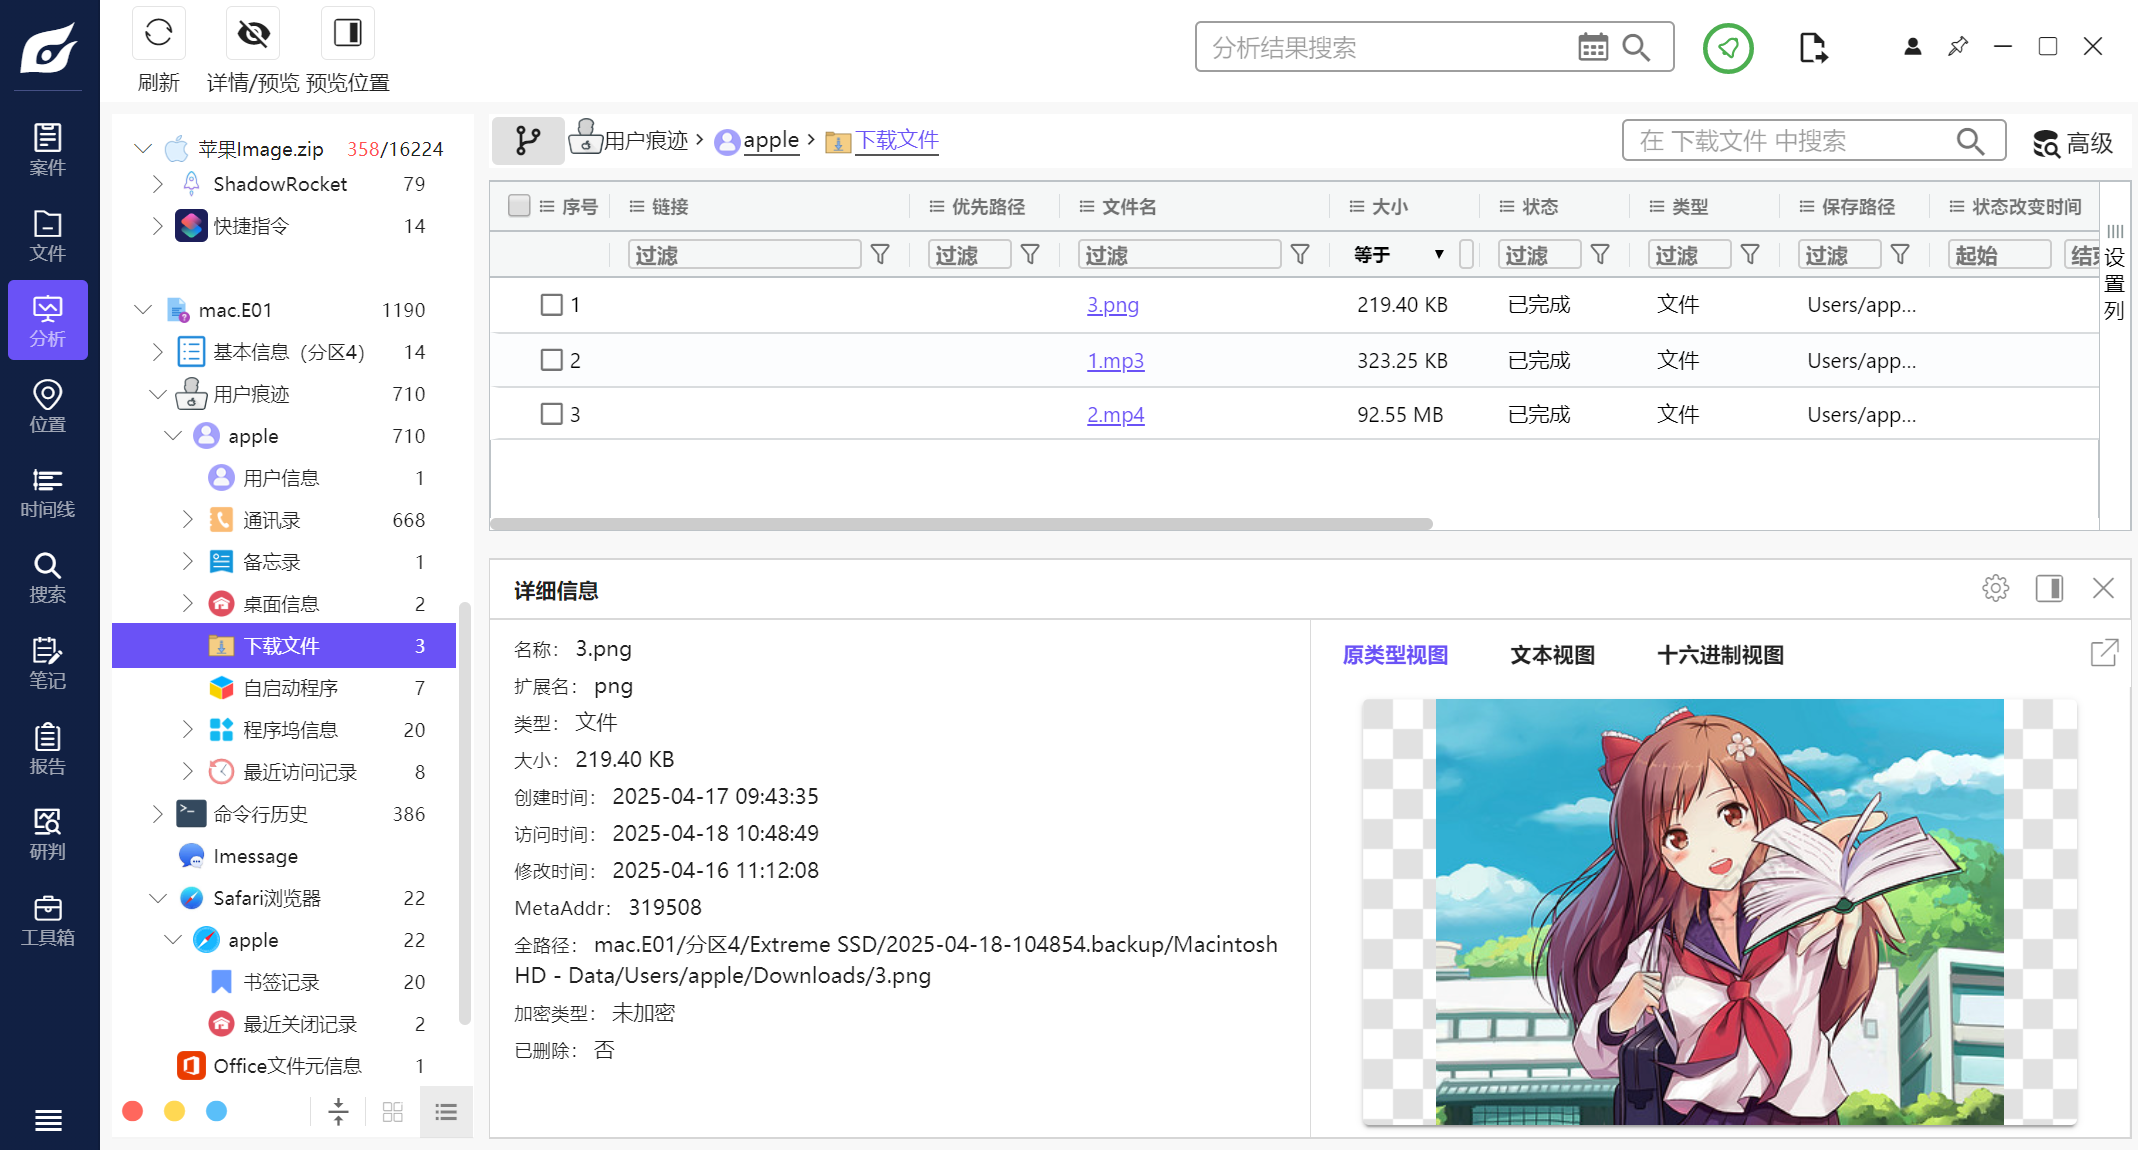Switch to 原类型视图 tab

coord(1395,655)
